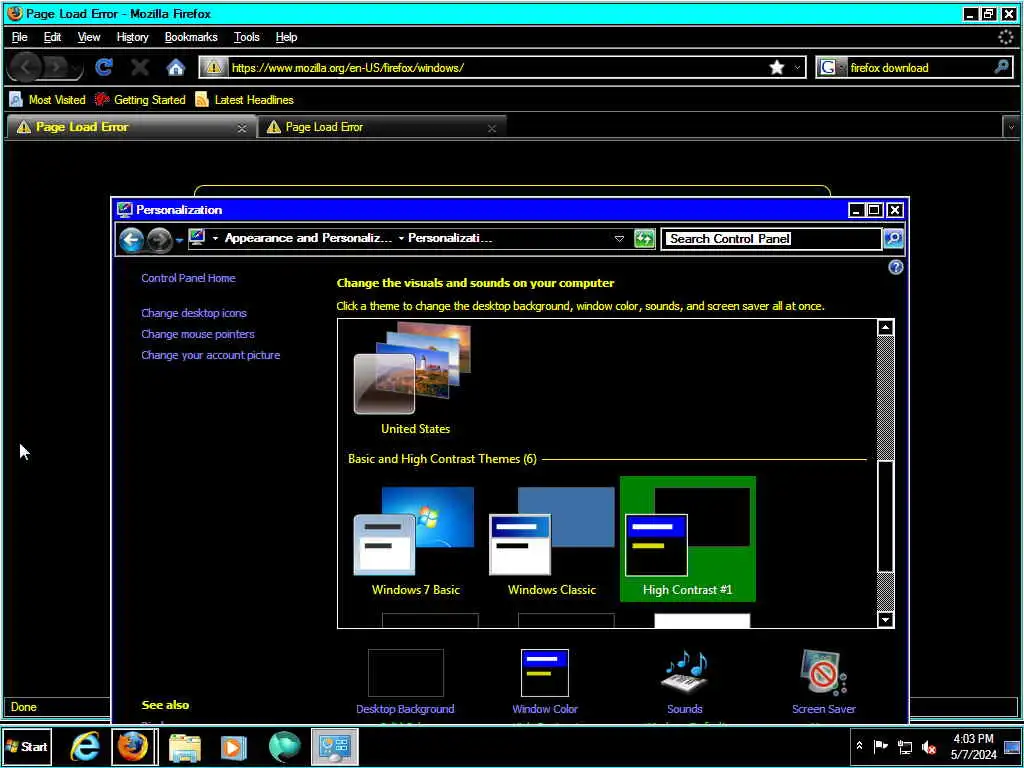
Task: Go forward in Personalization window
Action: click(x=159, y=240)
